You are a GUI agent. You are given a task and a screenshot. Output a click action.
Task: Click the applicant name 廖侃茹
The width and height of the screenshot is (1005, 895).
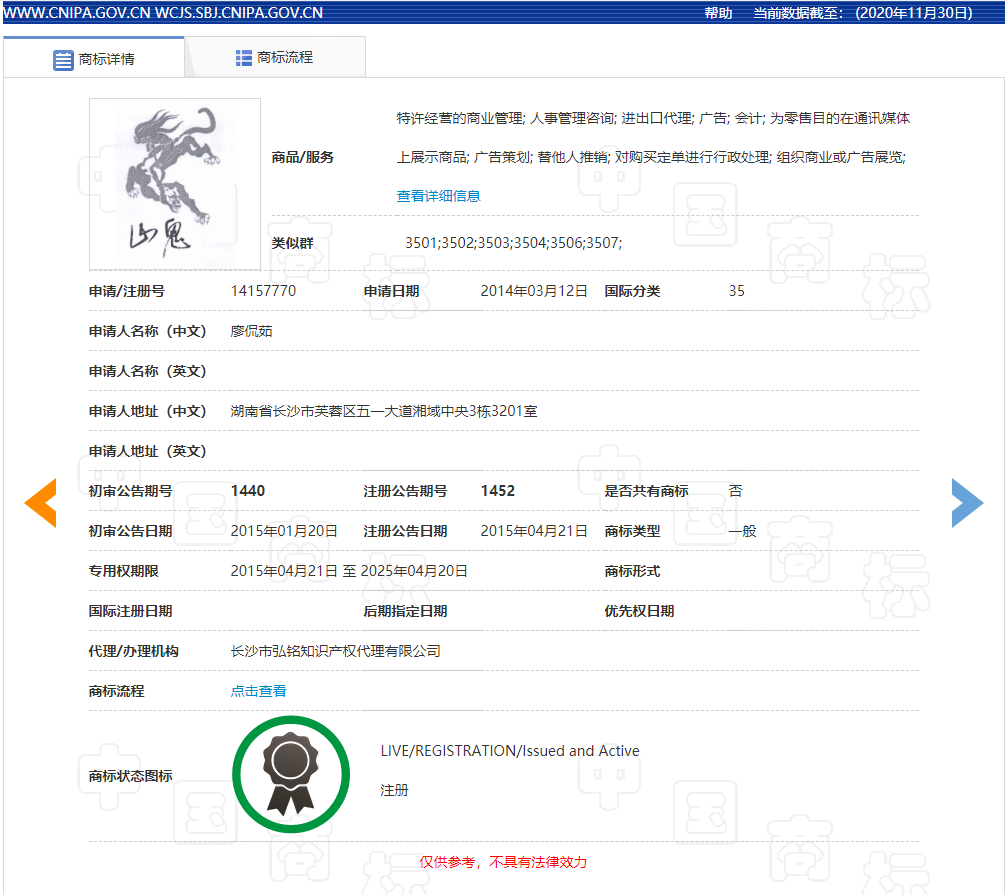tap(251, 331)
